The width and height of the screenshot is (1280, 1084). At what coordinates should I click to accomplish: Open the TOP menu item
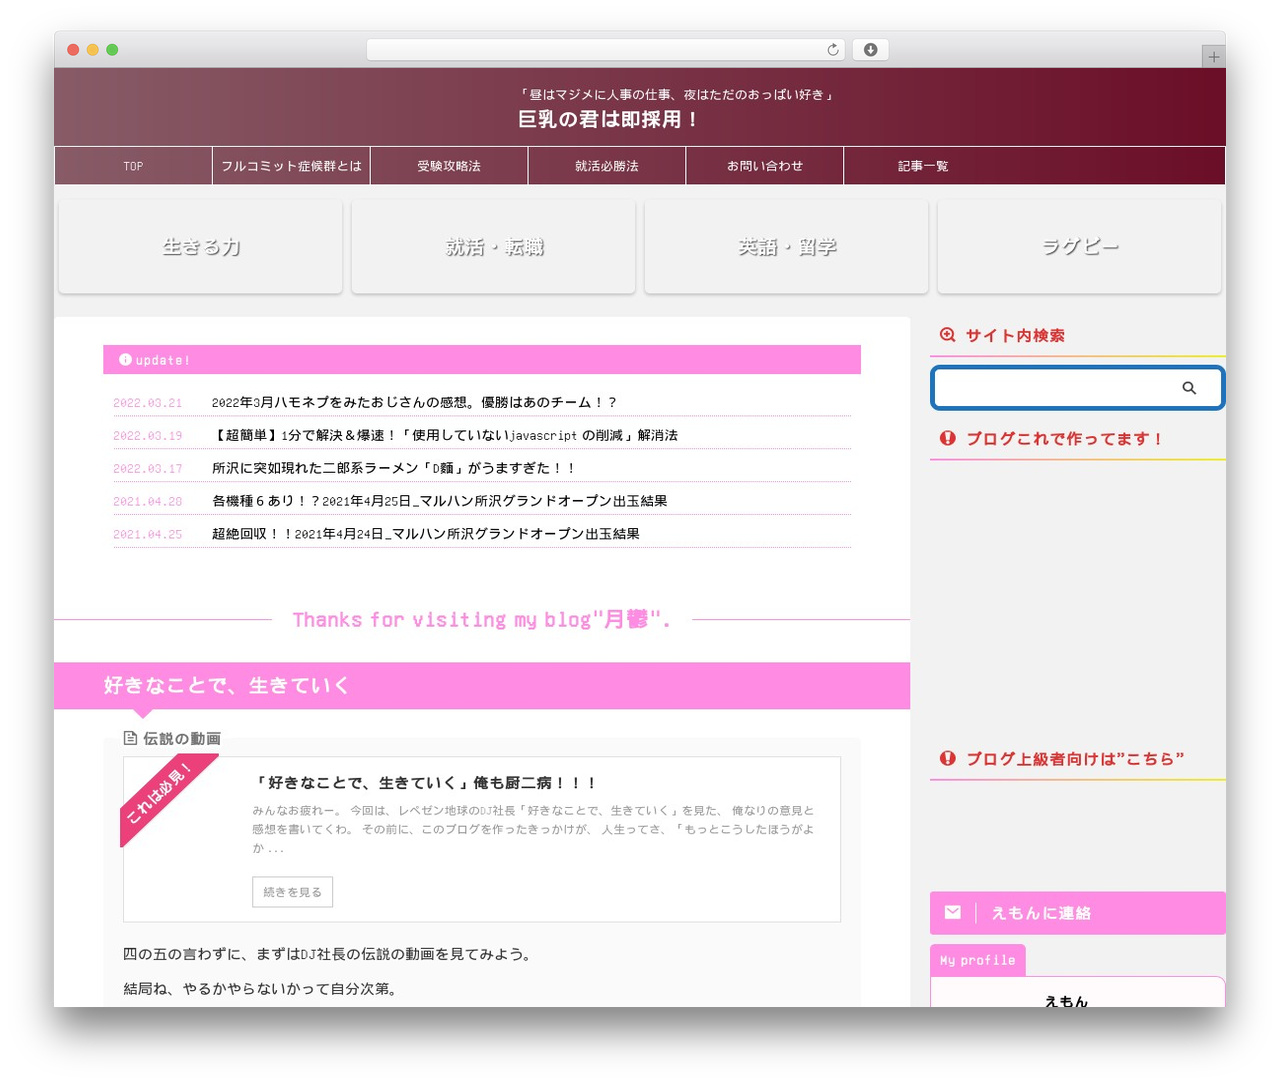click(x=133, y=166)
